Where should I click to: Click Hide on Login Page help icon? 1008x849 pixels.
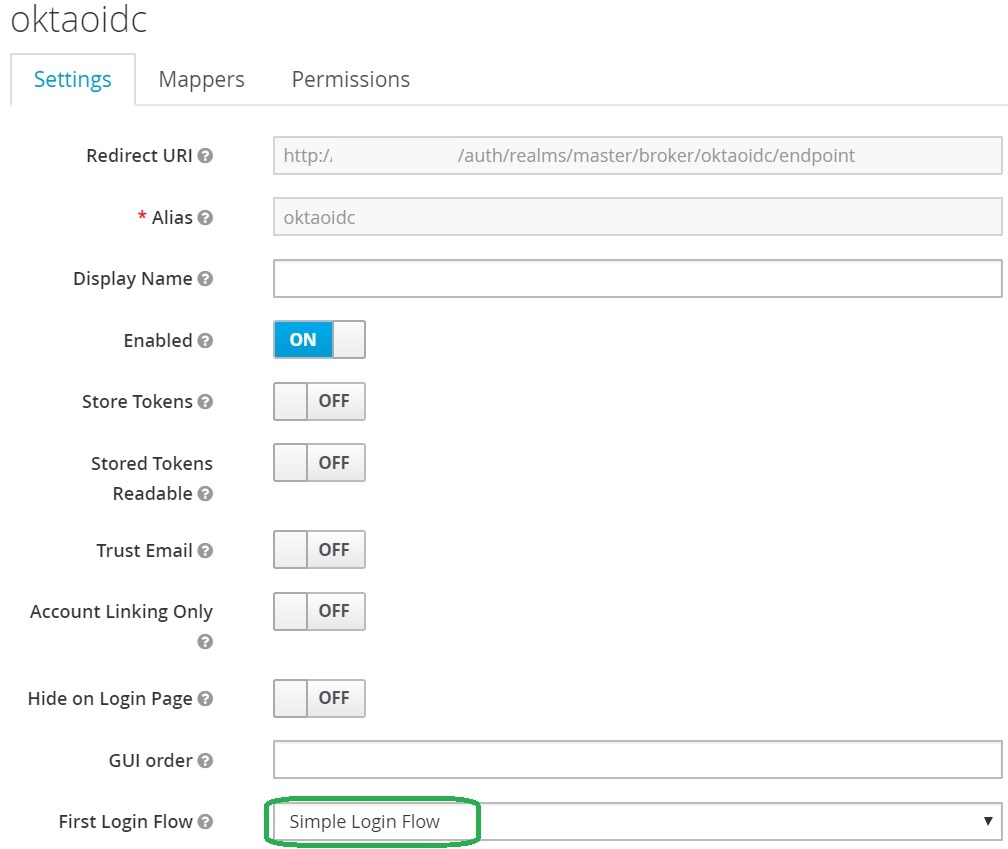205,700
